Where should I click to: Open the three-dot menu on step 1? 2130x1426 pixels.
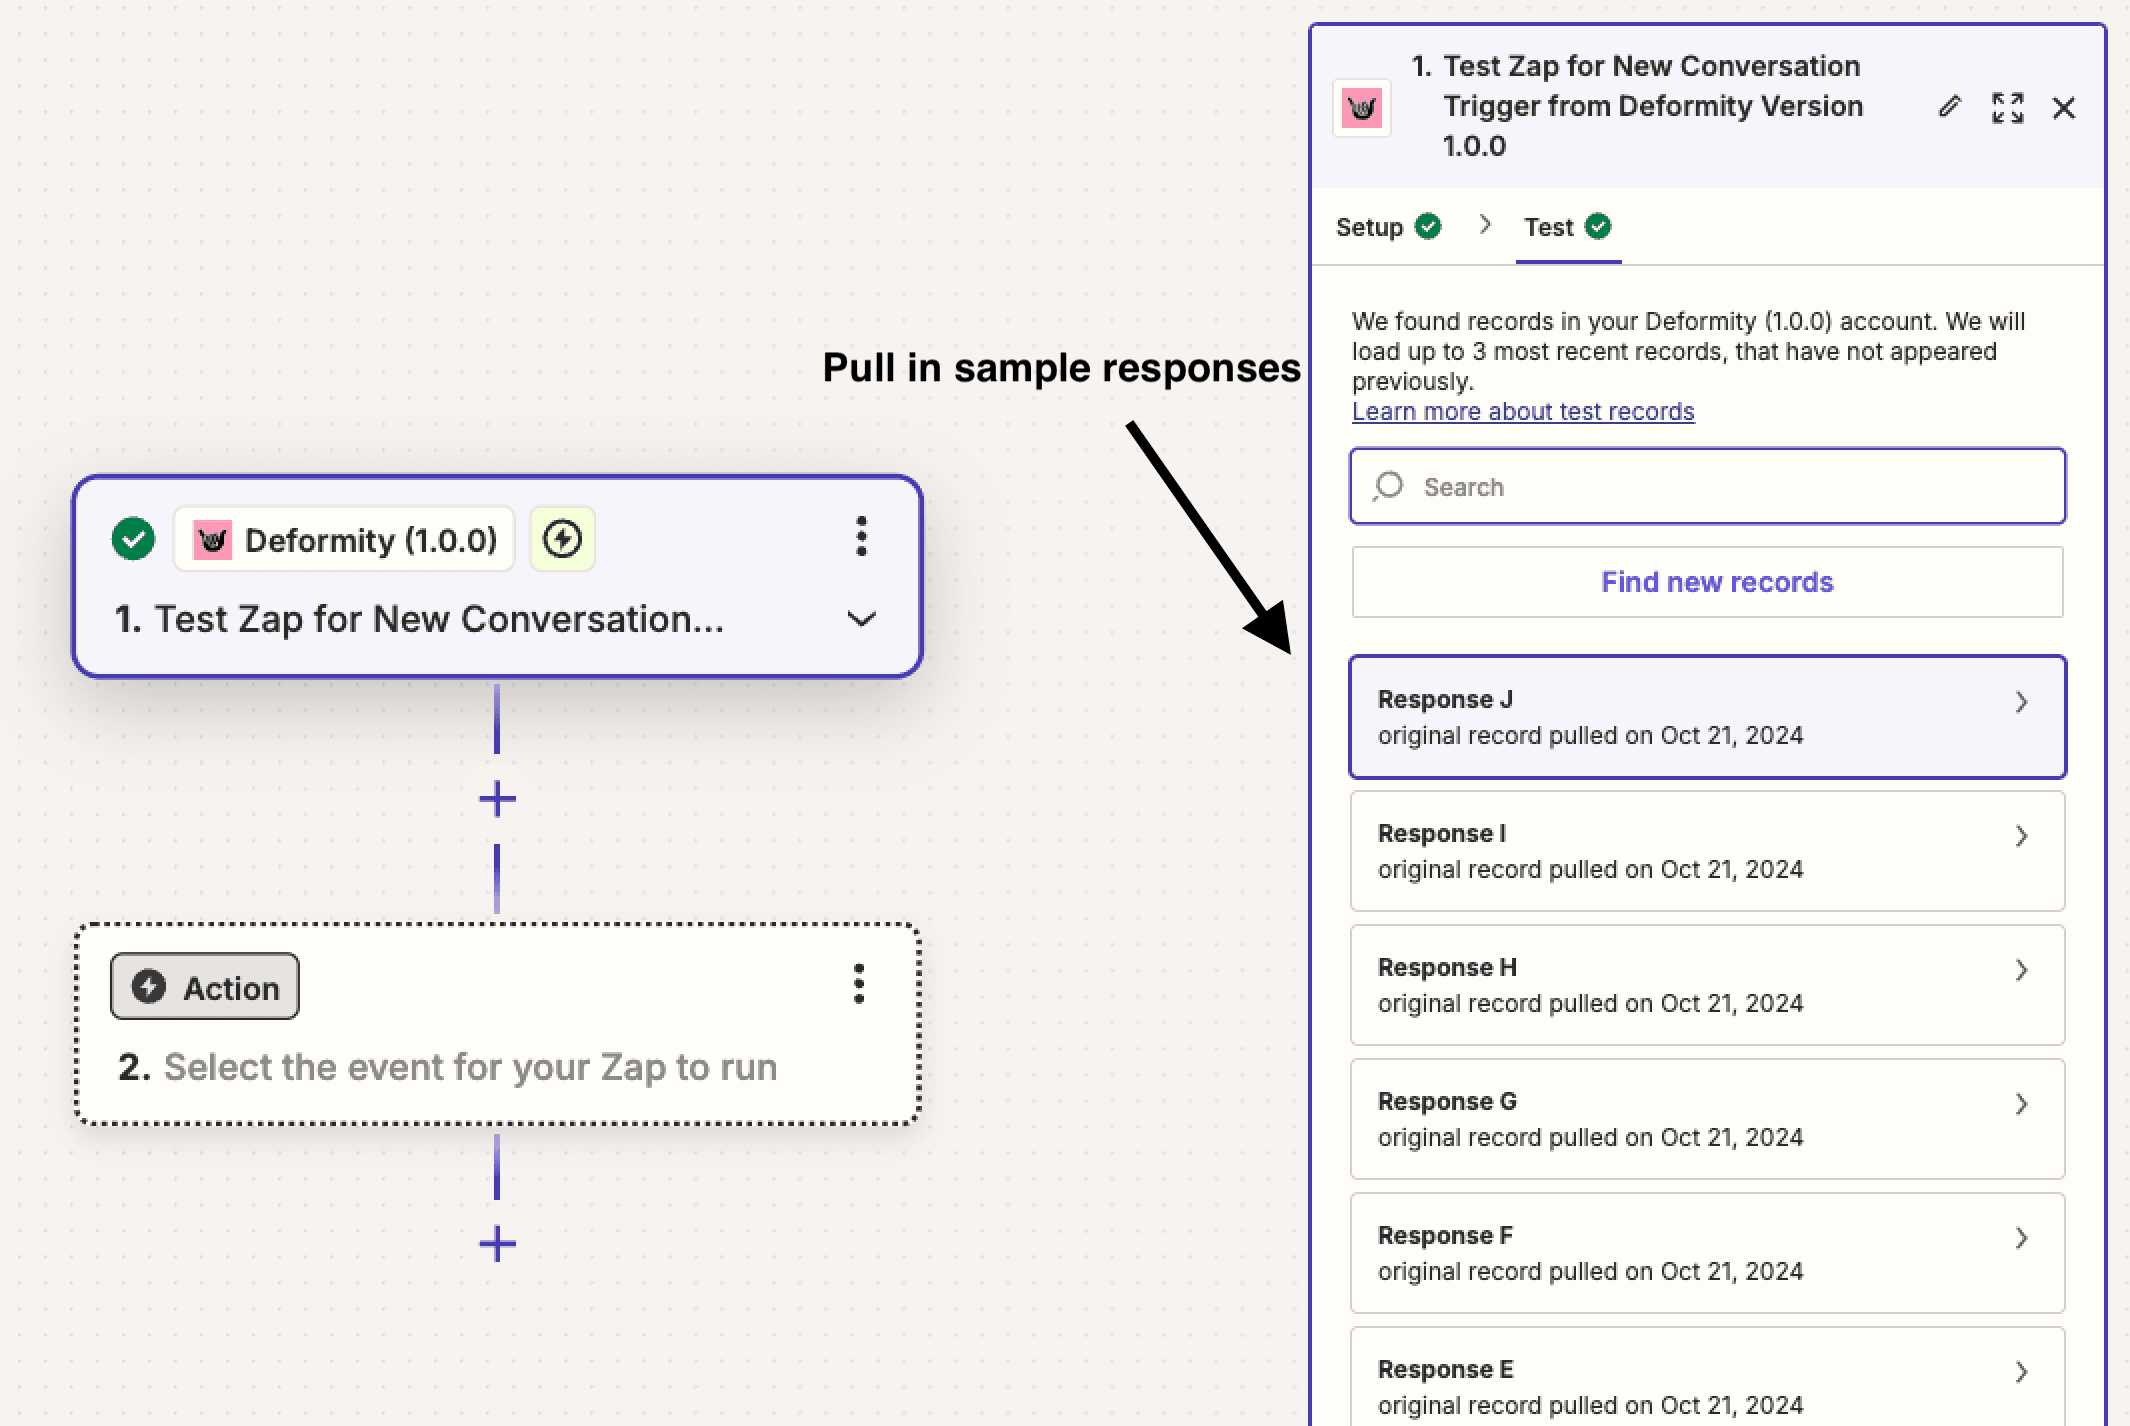tap(860, 539)
